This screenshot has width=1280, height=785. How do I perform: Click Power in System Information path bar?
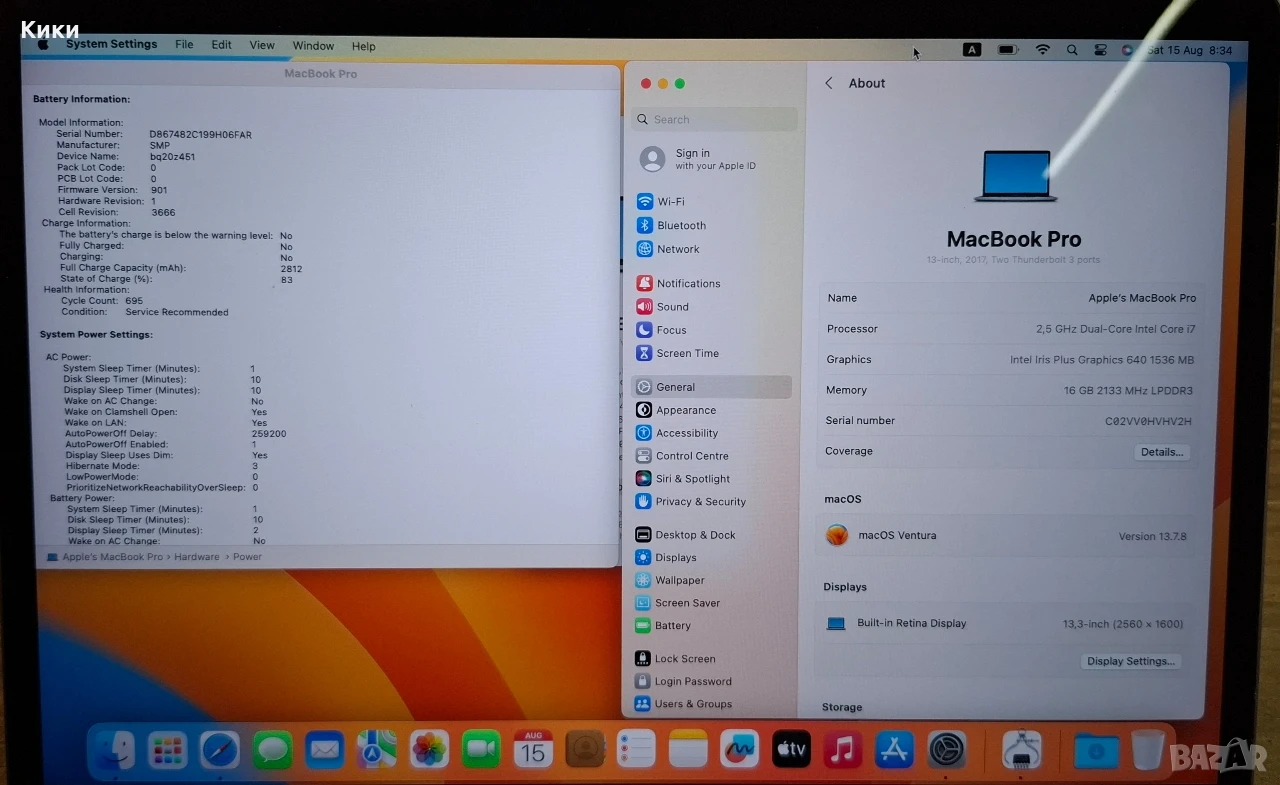(x=247, y=557)
